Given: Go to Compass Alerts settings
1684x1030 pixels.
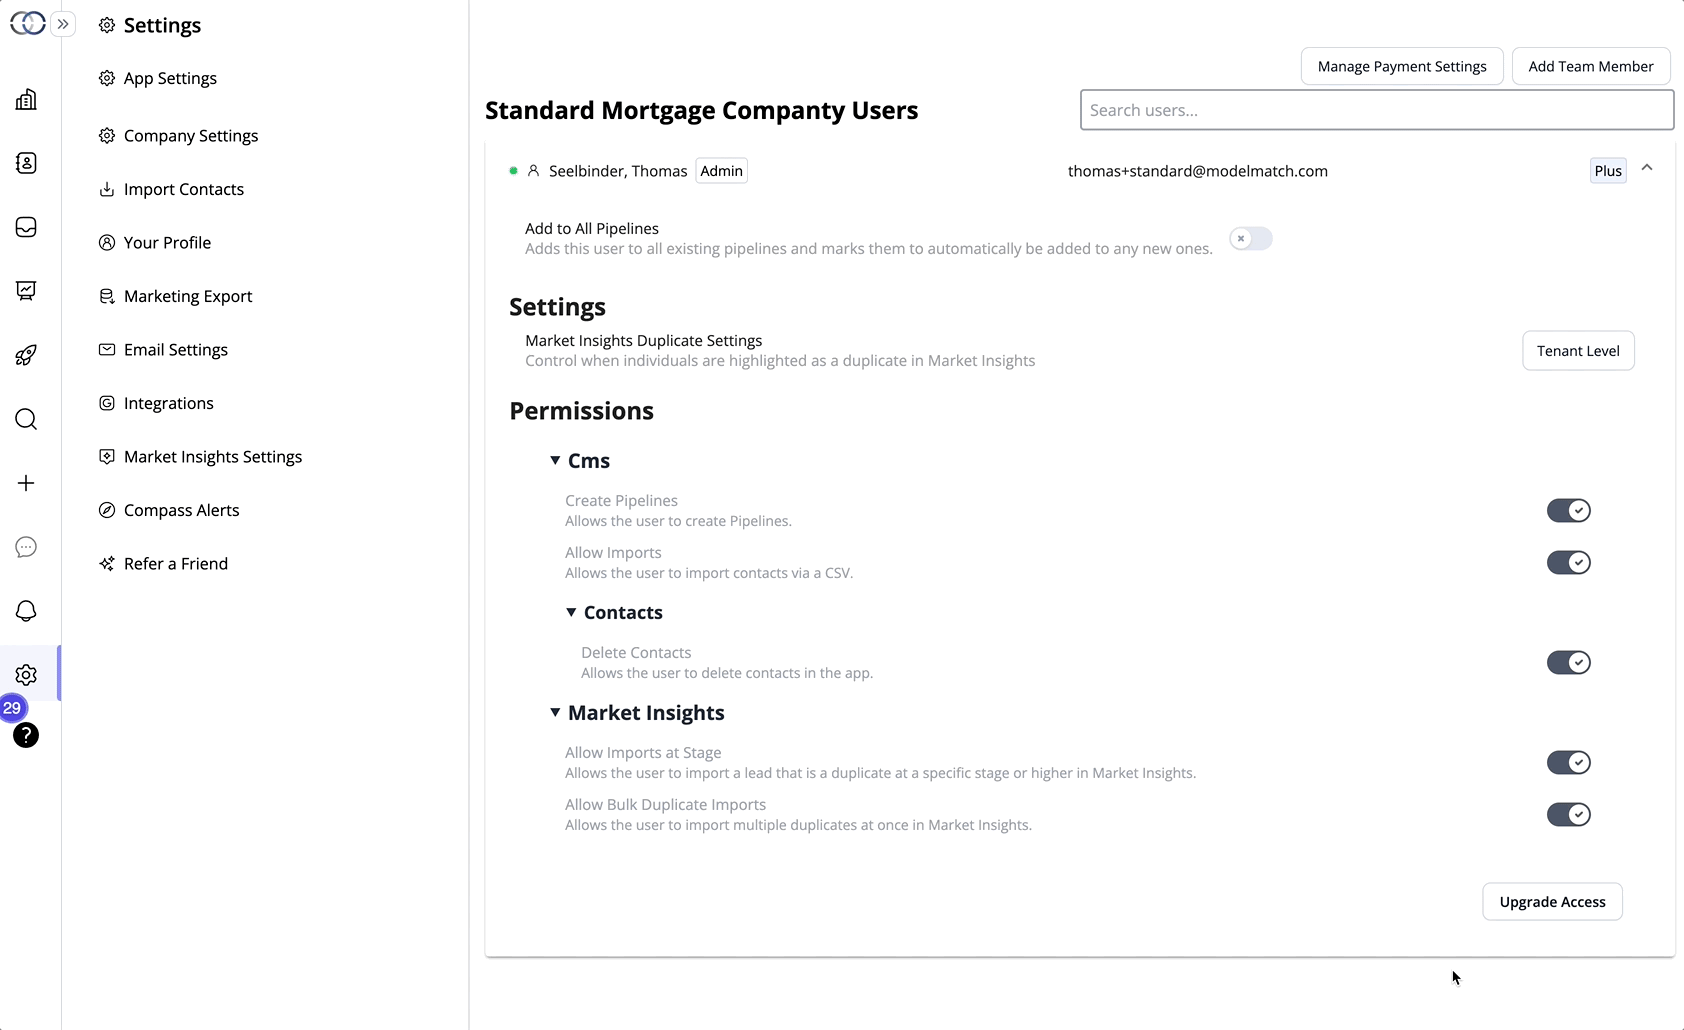Looking at the screenshot, I should (x=182, y=511).
